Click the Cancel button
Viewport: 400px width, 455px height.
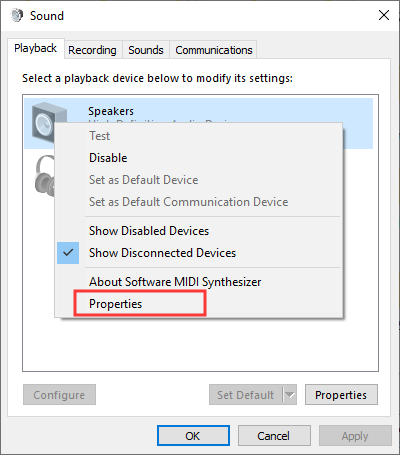[x=274, y=436]
